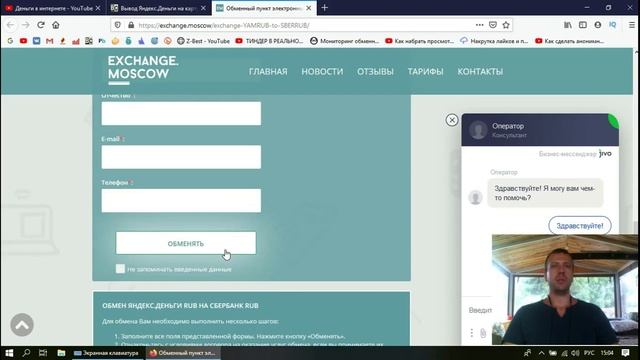Close the Jivo chat widget

(x=452, y=120)
